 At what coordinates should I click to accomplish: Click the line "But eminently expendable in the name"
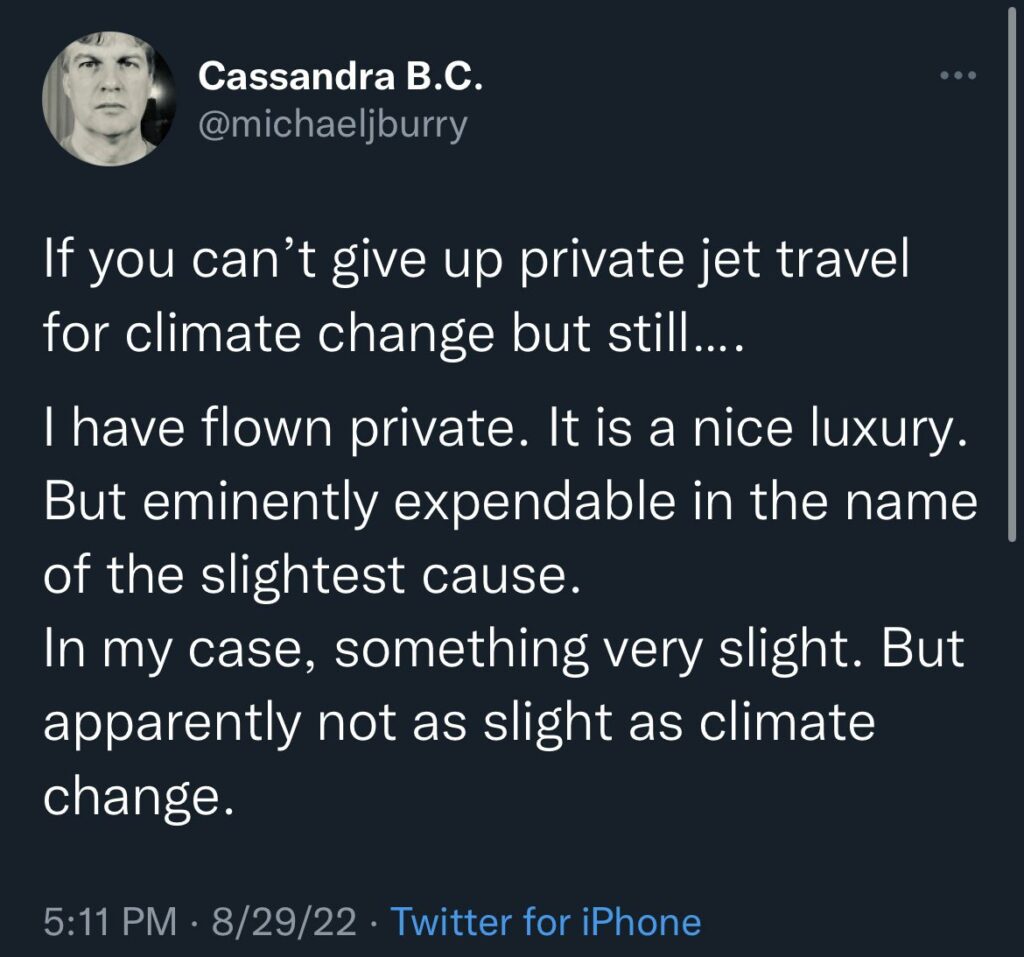click(510, 503)
